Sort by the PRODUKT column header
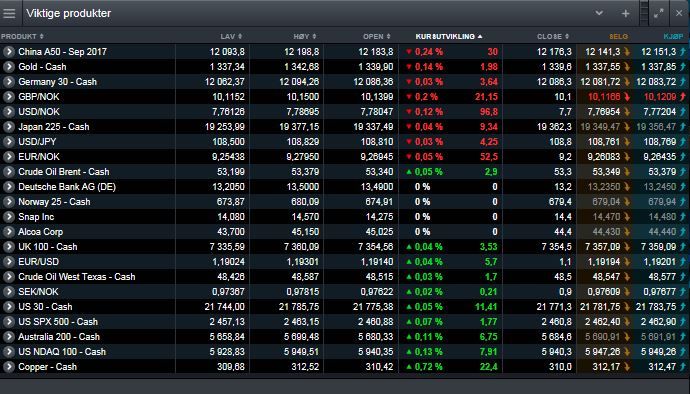 click(x=22, y=37)
